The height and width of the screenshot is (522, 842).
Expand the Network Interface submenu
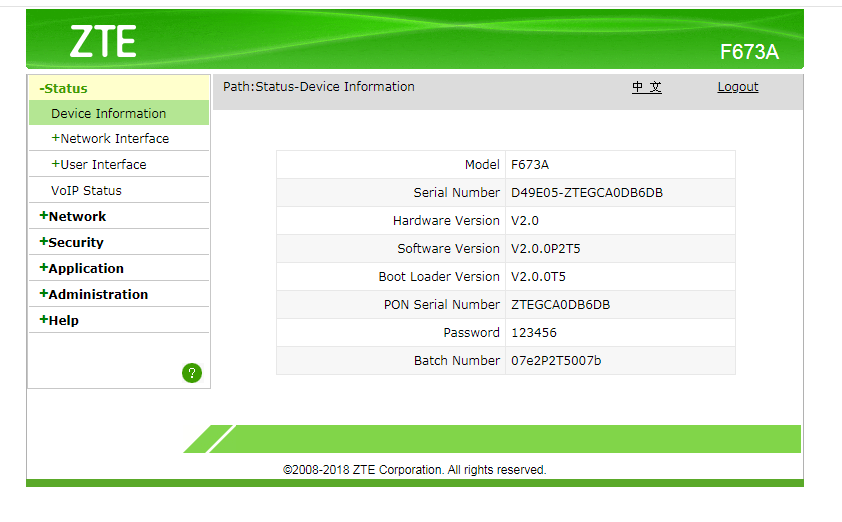click(110, 139)
